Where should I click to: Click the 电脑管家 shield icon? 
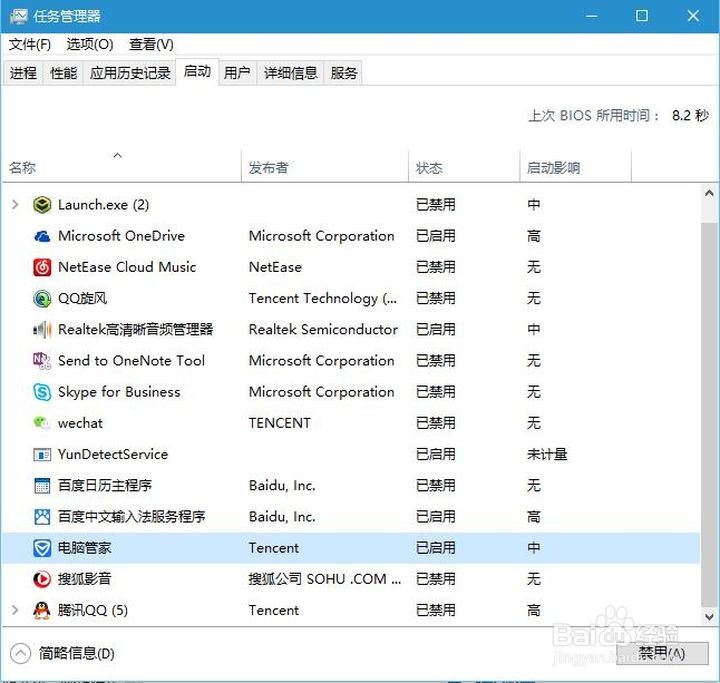[42, 548]
